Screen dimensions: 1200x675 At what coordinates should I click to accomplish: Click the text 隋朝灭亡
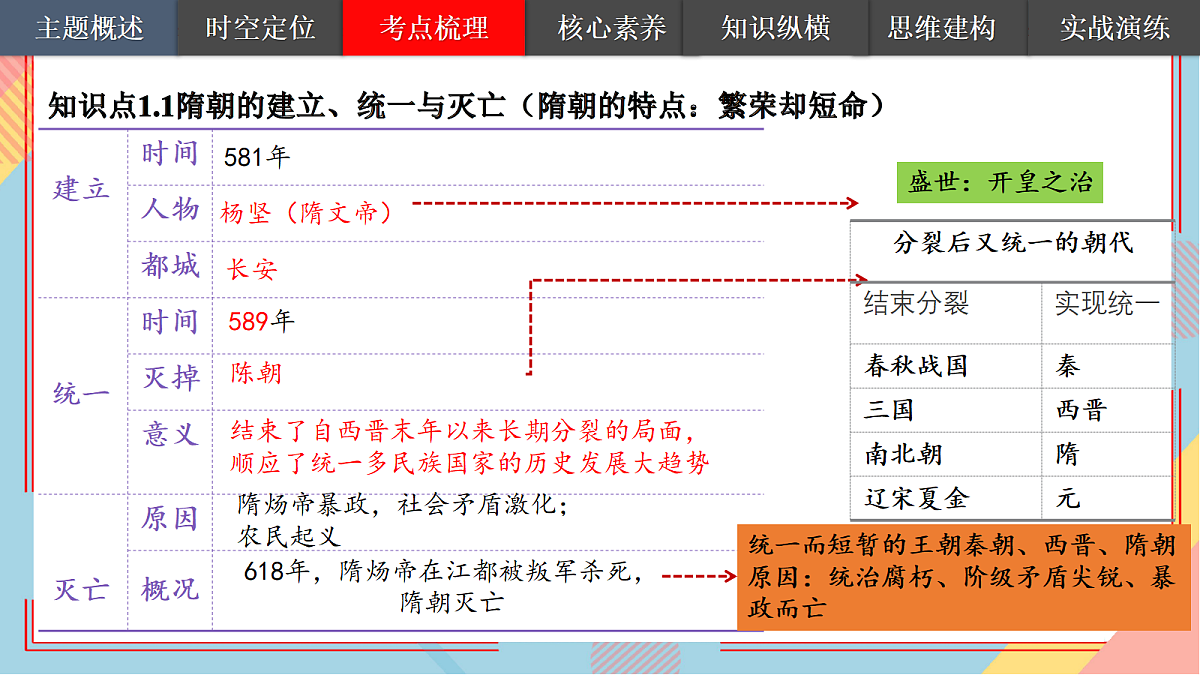[x=451, y=603]
